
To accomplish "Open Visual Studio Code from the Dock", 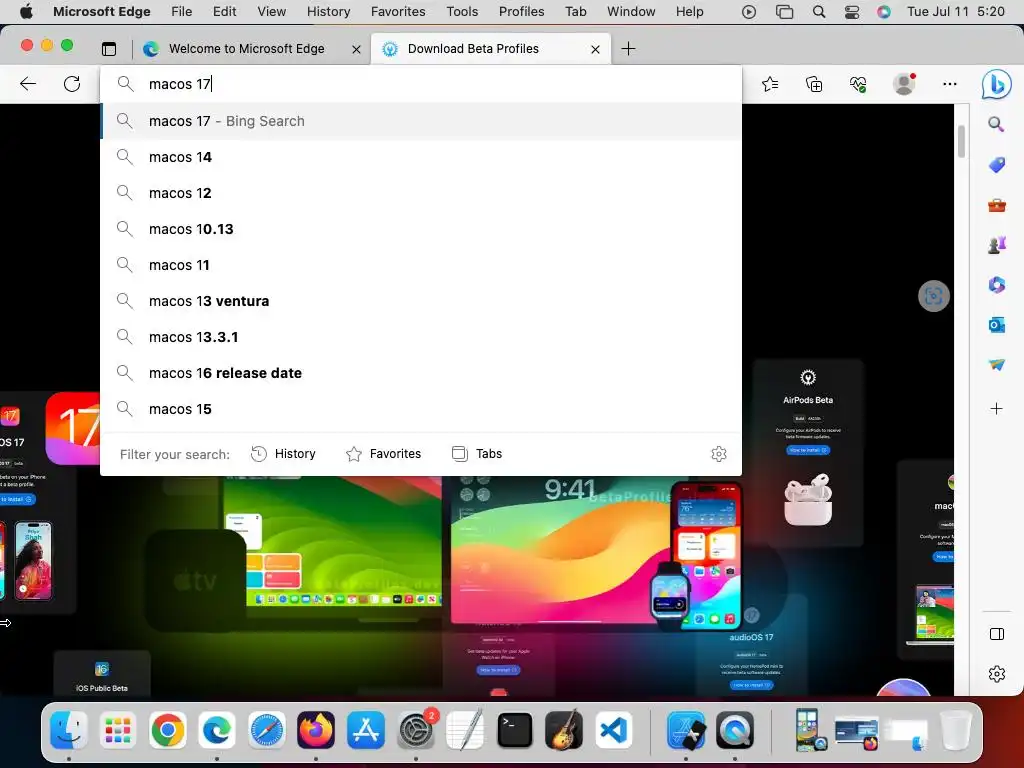I will pyautogui.click(x=613, y=729).
